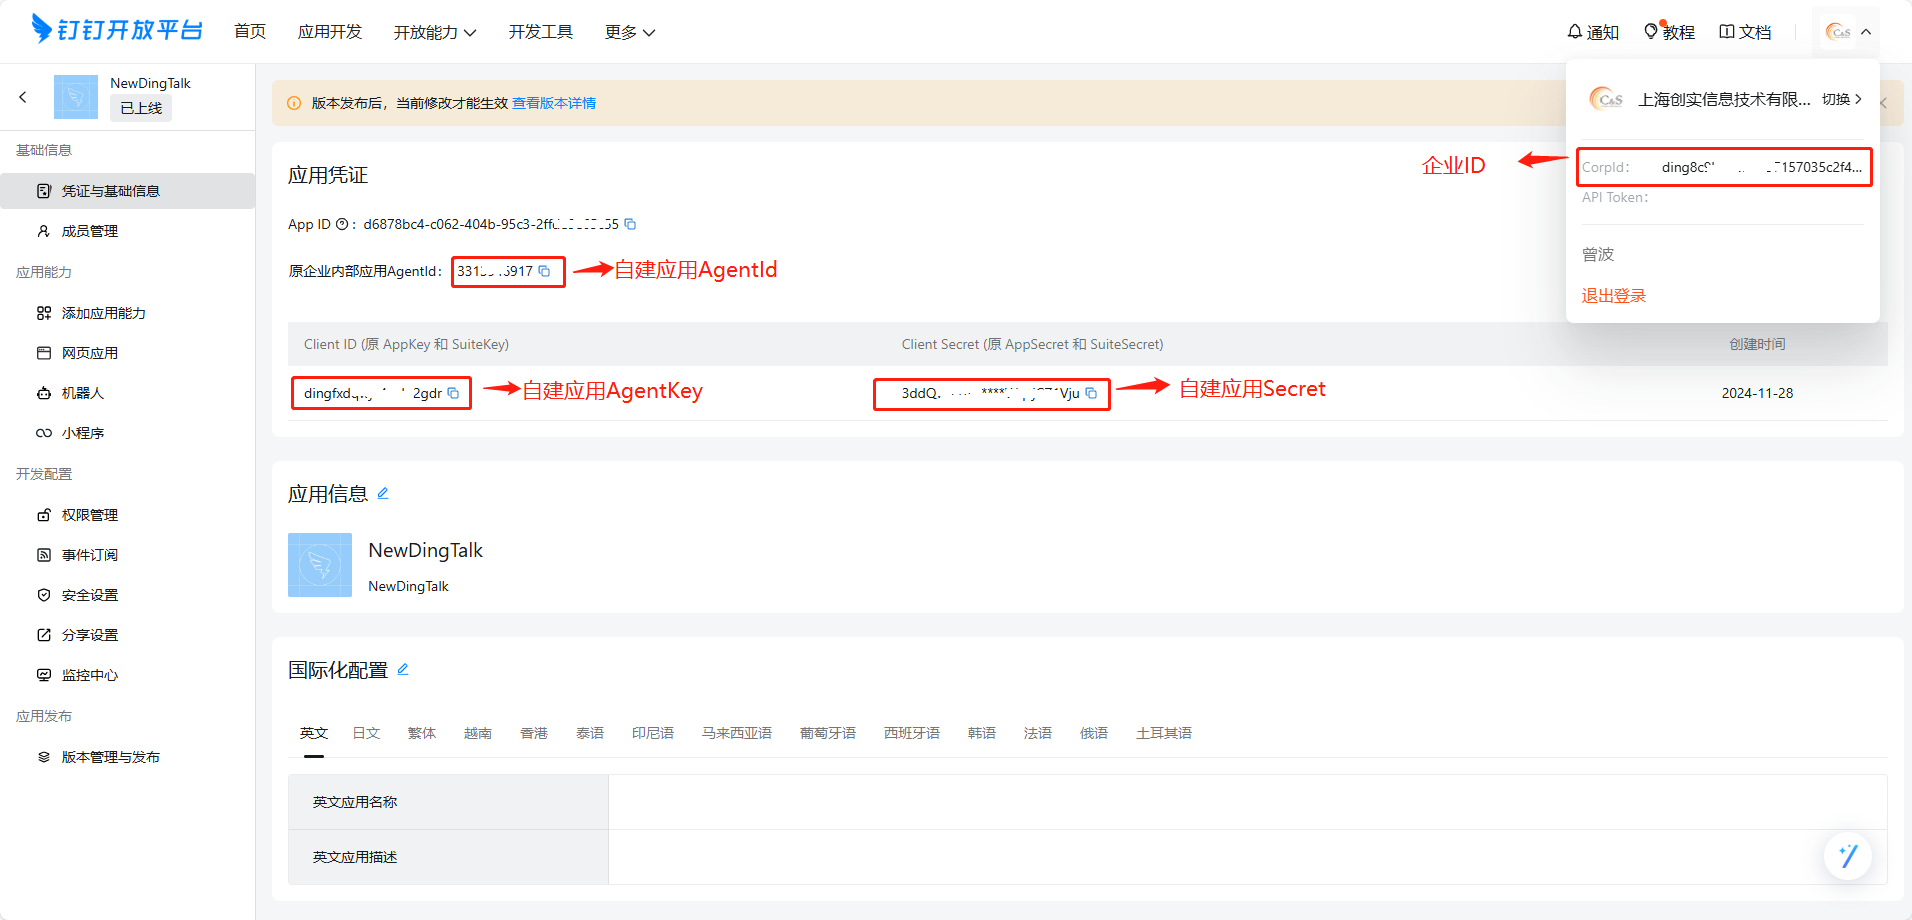Select the 土耳其语 language tab
Screen dimensions: 1912x920
coord(1163,733)
